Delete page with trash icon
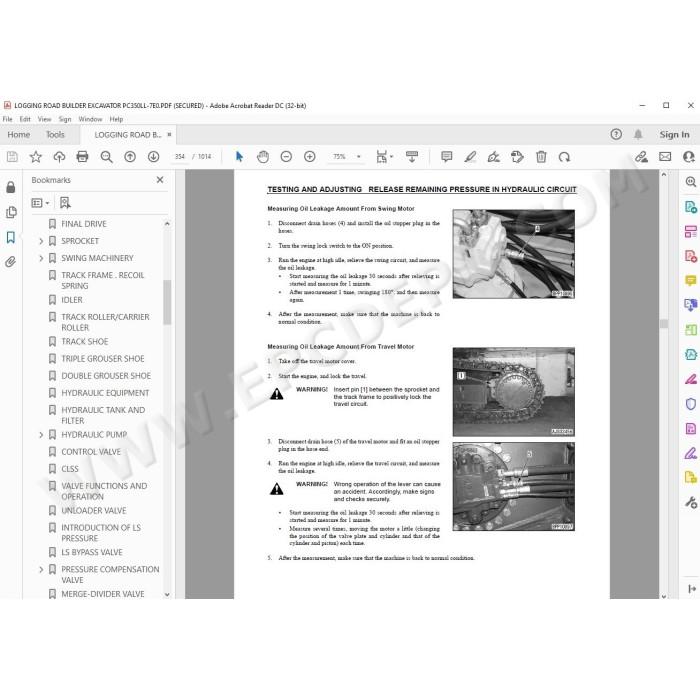700x700 pixels. tap(541, 157)
